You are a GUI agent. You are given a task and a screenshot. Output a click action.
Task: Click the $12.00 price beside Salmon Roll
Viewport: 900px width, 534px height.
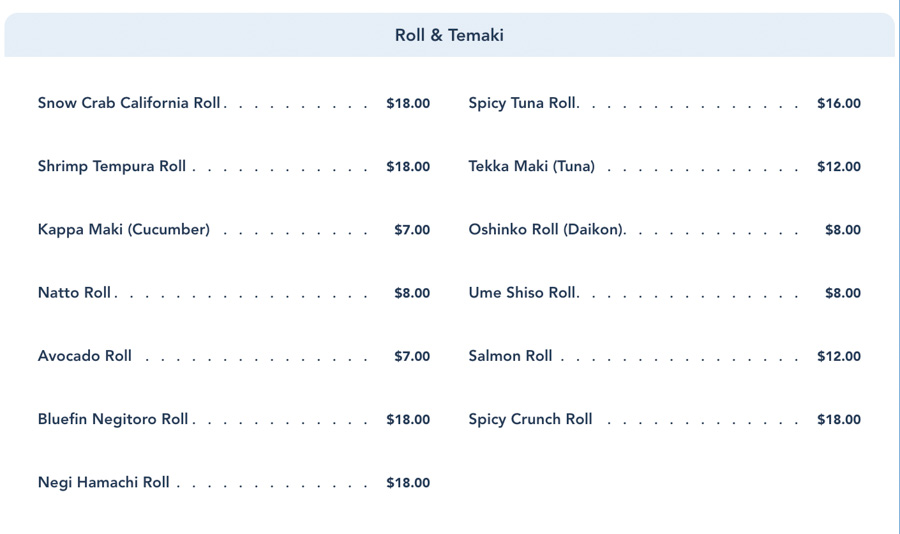tap(838, 356)
